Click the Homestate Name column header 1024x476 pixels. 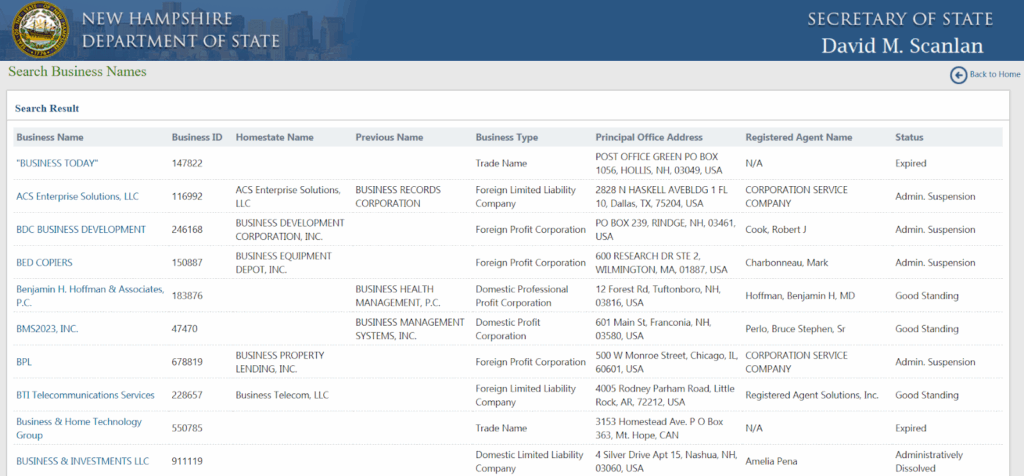click(274, 137)
